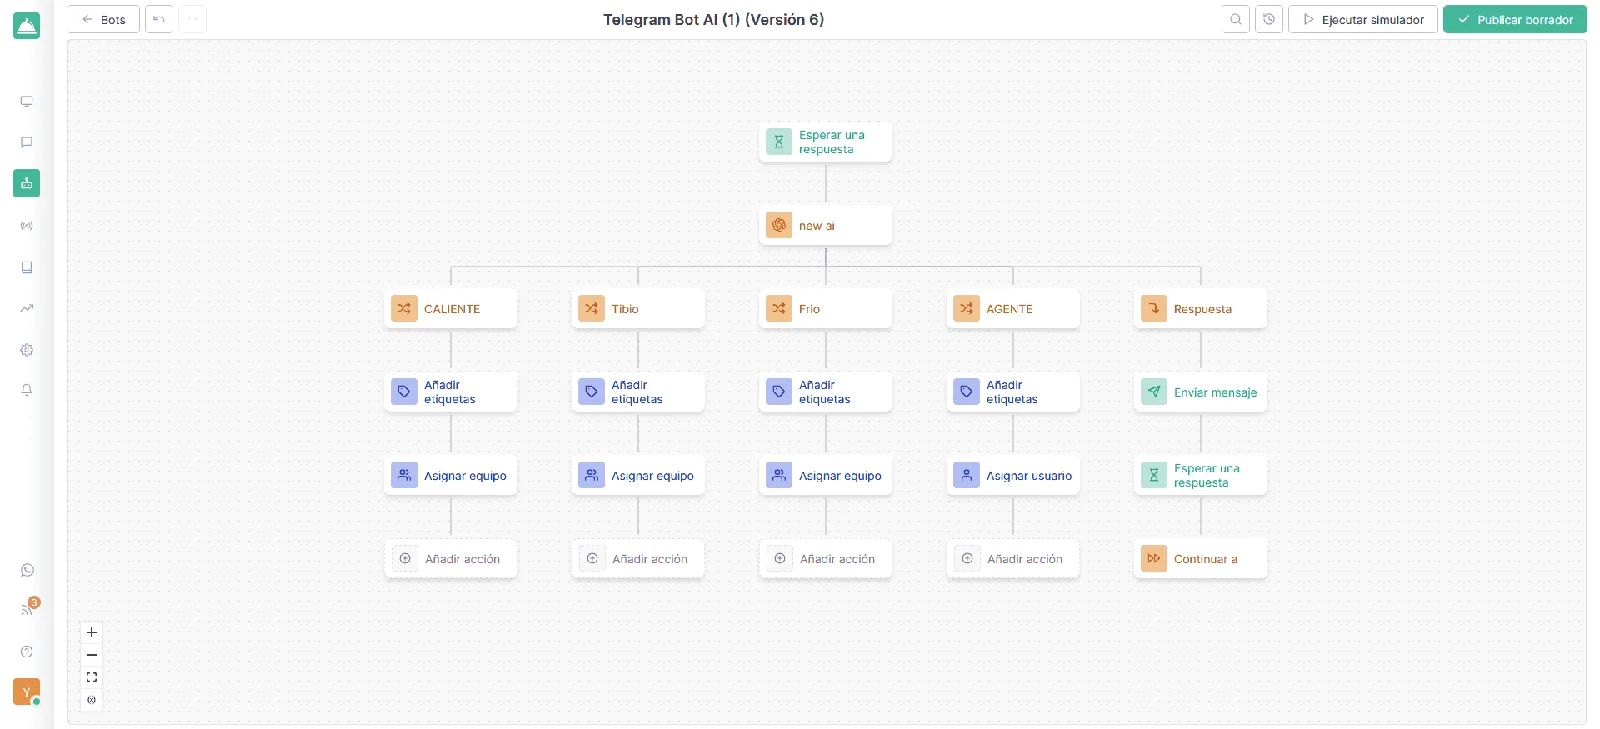
Task: Open Añadir etiquetas under AGENTE
Action: [1013, 392]
